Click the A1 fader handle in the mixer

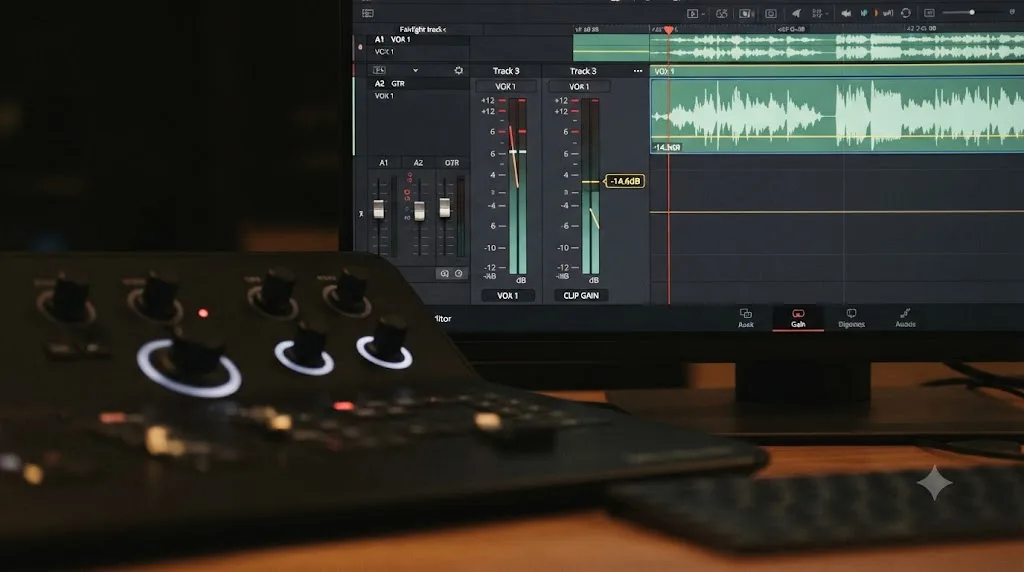pyautogui.click(x=379, y=210)
